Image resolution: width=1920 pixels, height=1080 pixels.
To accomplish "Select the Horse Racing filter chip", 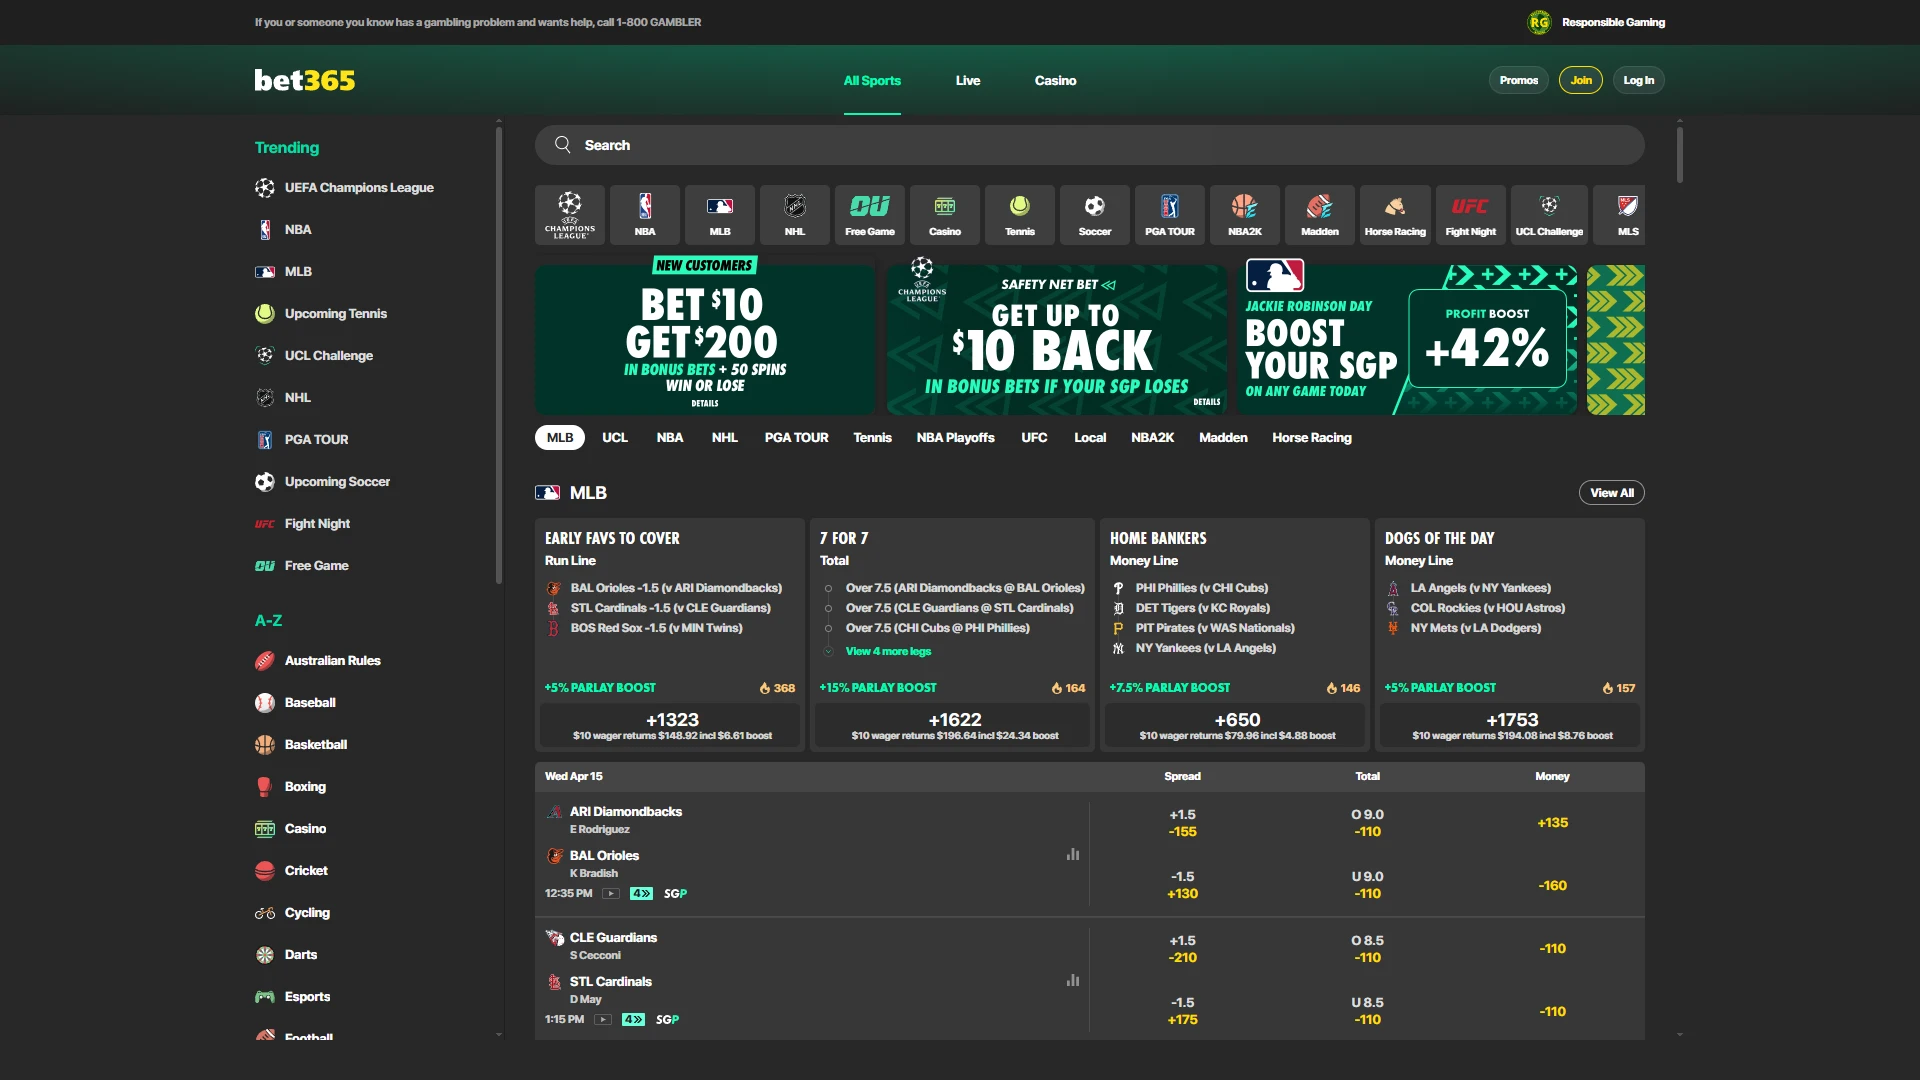I will 1312,437.
